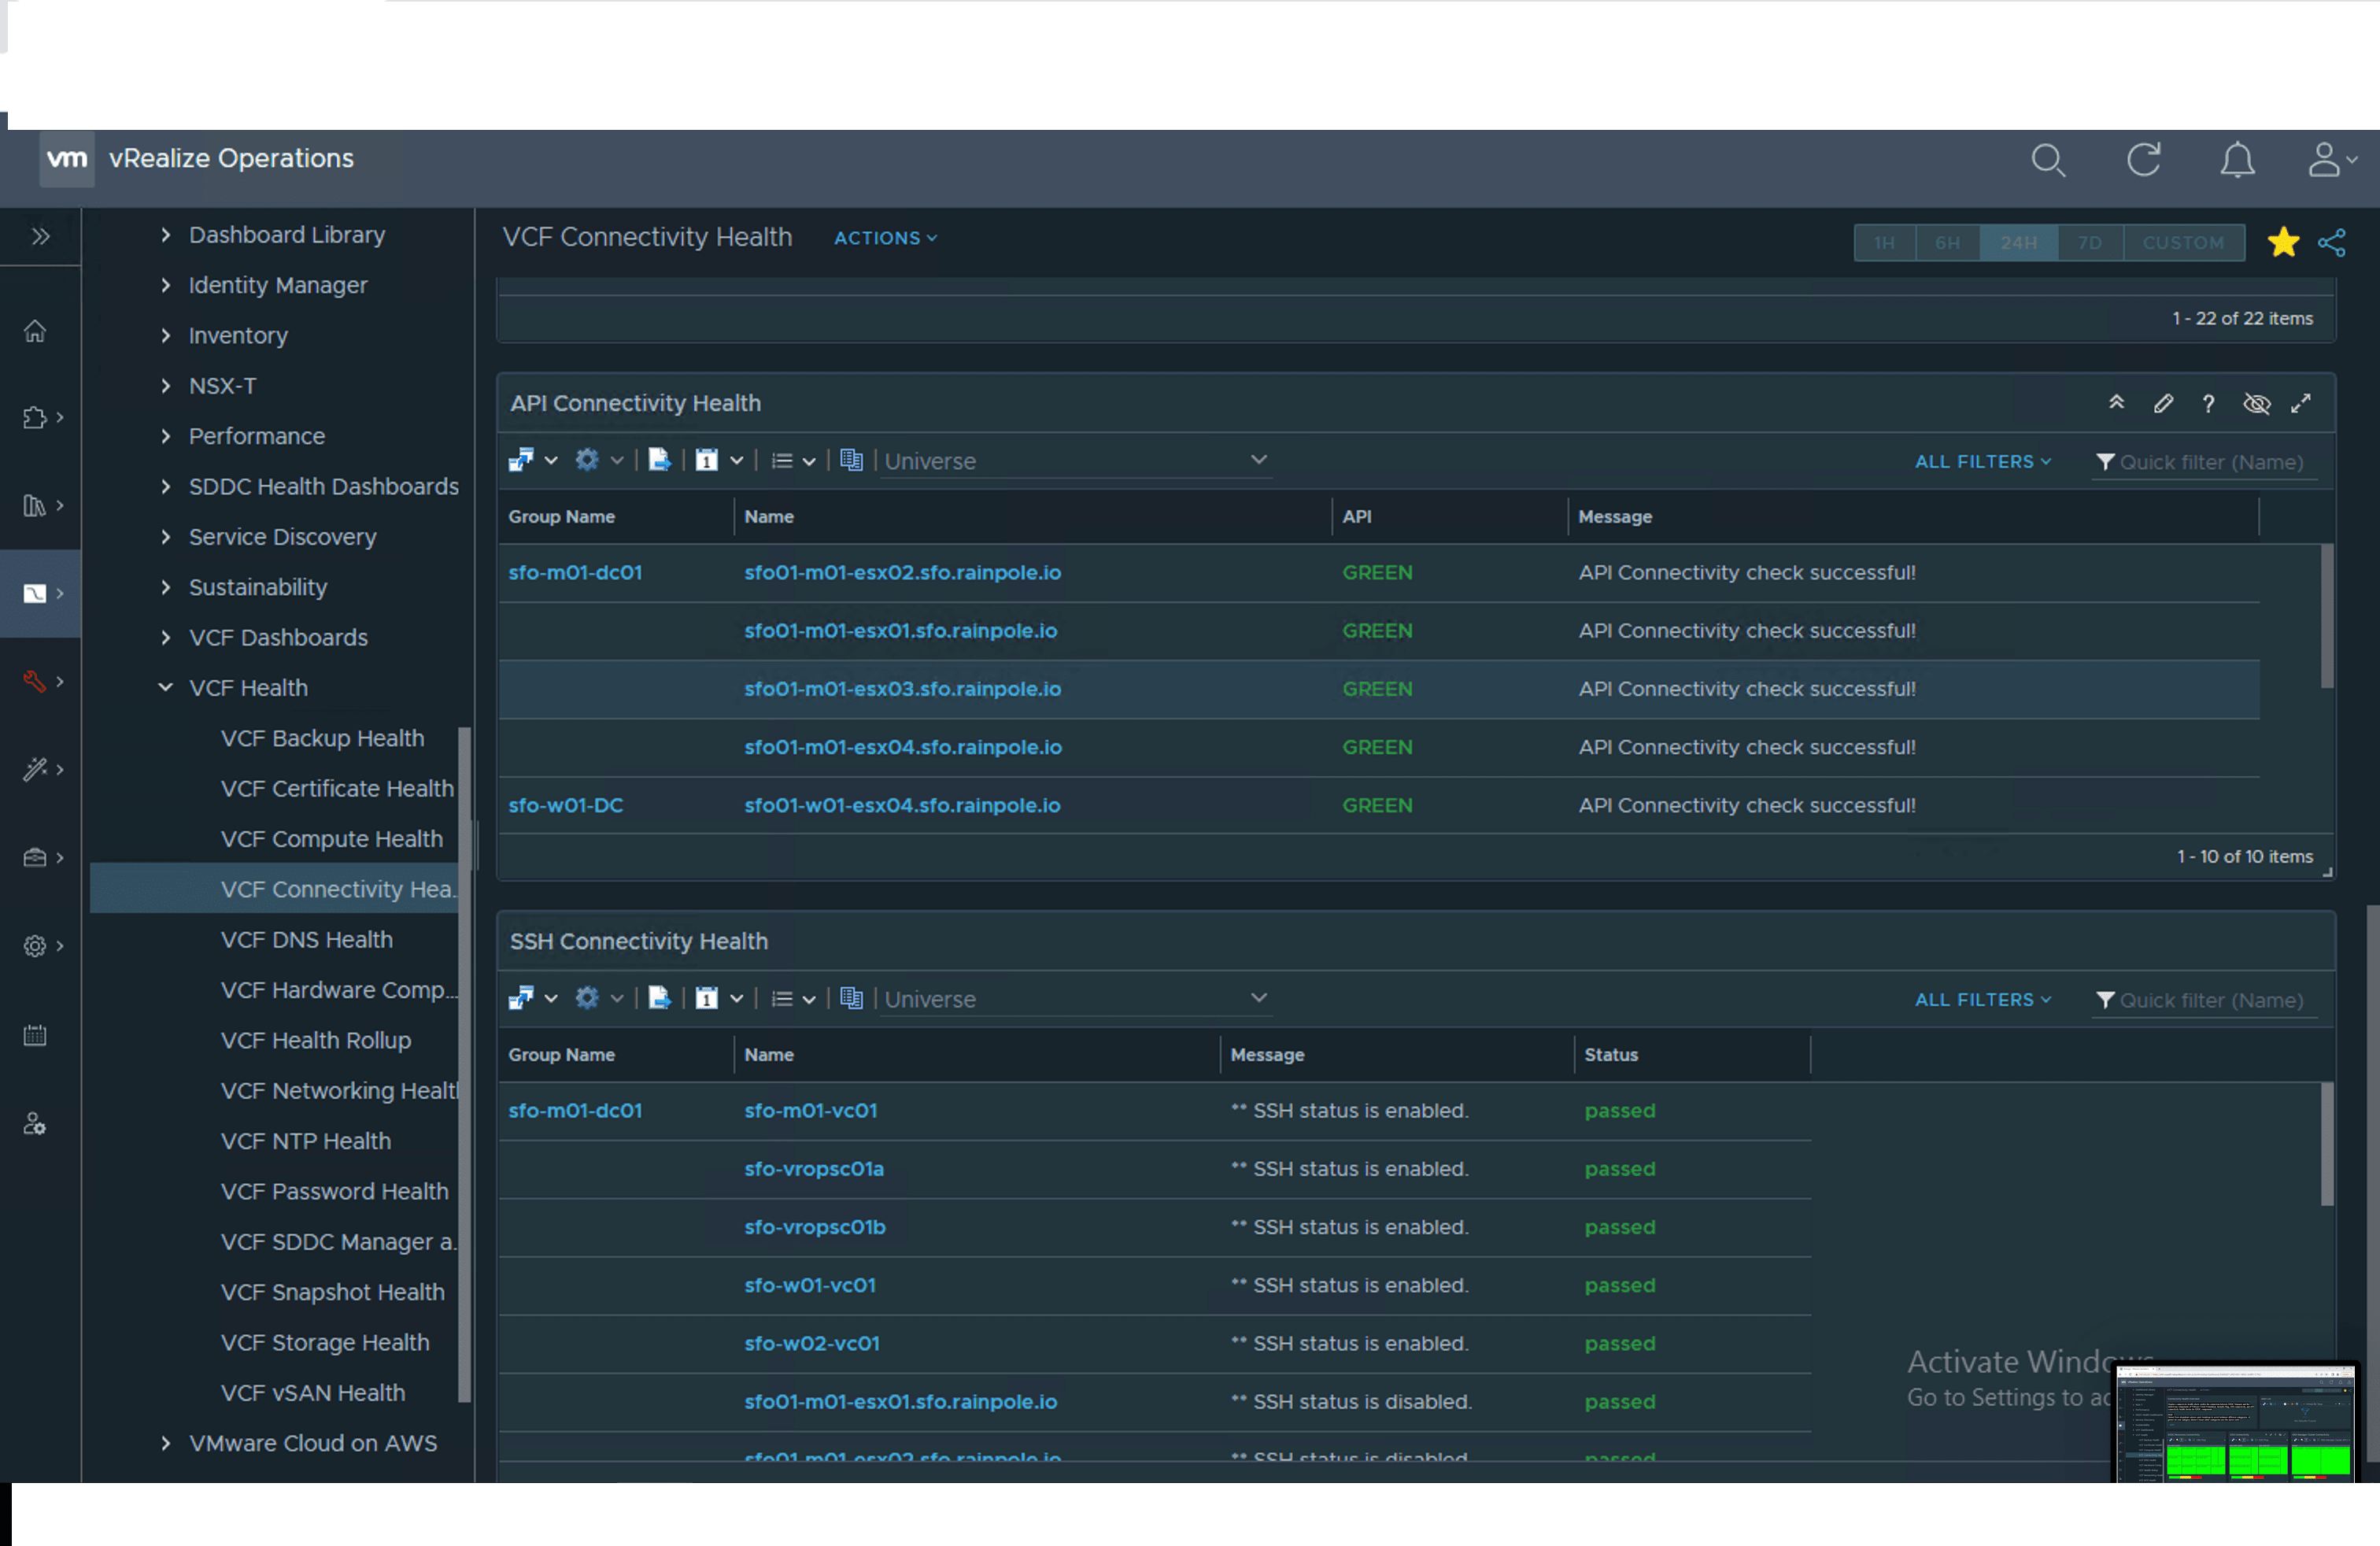
Task: Click the search magnifier icon in header
Action: [2047, 160]
